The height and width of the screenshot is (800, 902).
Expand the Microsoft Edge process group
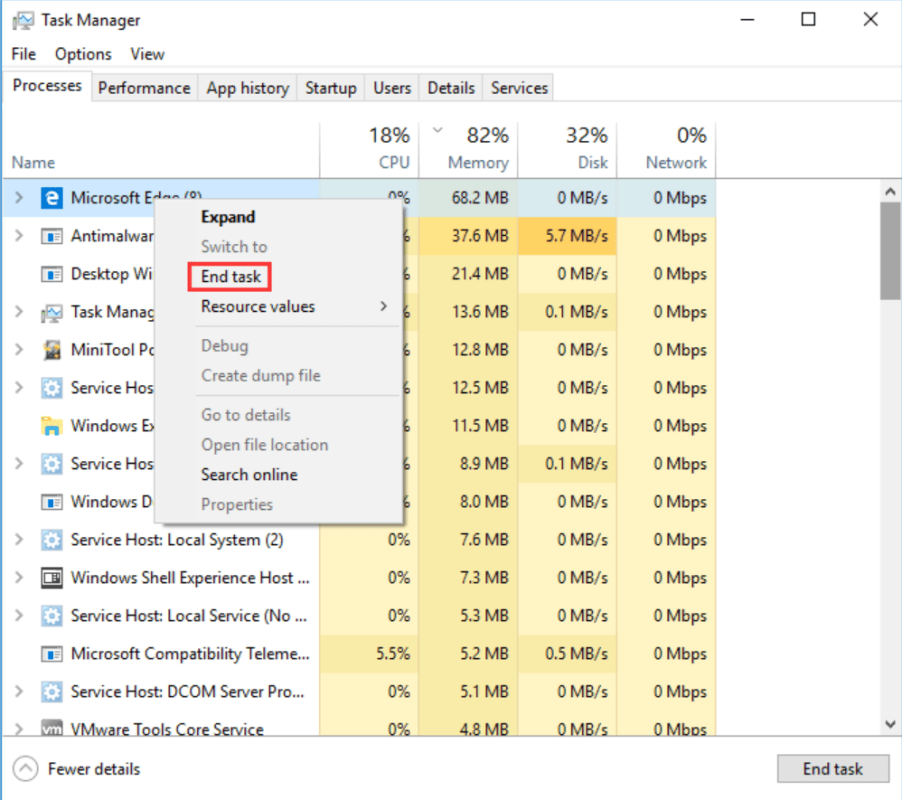click(x=19, y=198)
